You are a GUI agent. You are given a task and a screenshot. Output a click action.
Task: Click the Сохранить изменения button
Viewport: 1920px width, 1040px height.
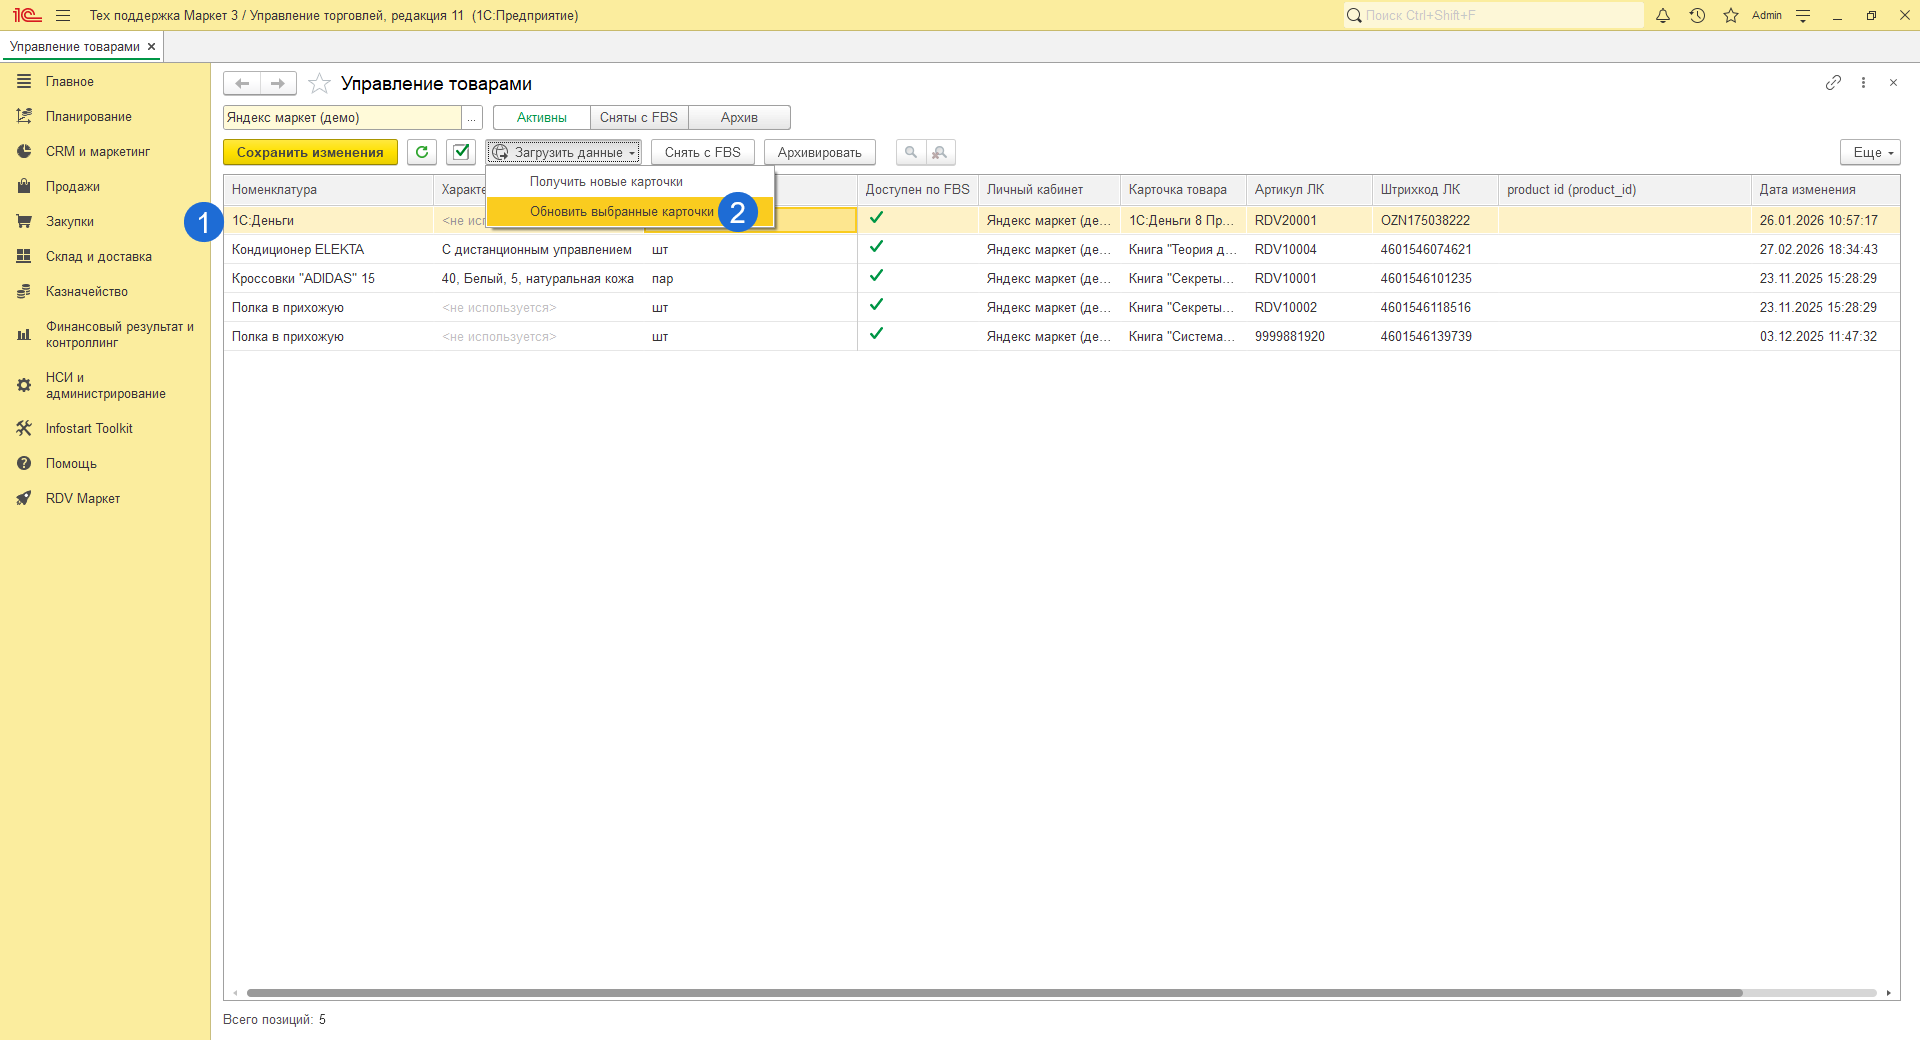(310, 152)
